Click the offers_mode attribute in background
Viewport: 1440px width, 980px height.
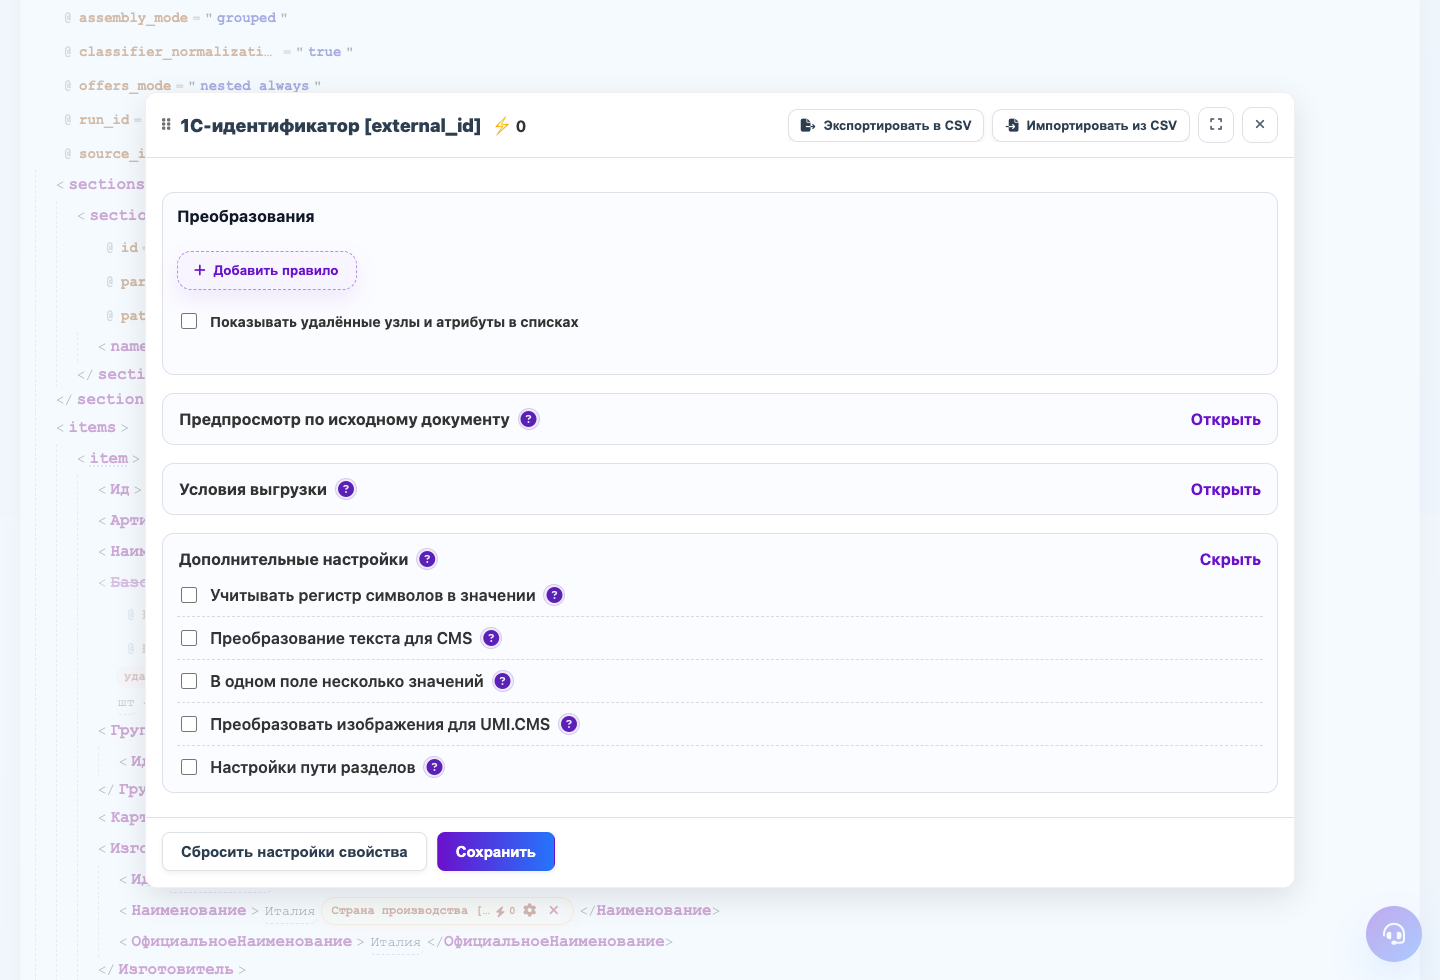(125, 85)
